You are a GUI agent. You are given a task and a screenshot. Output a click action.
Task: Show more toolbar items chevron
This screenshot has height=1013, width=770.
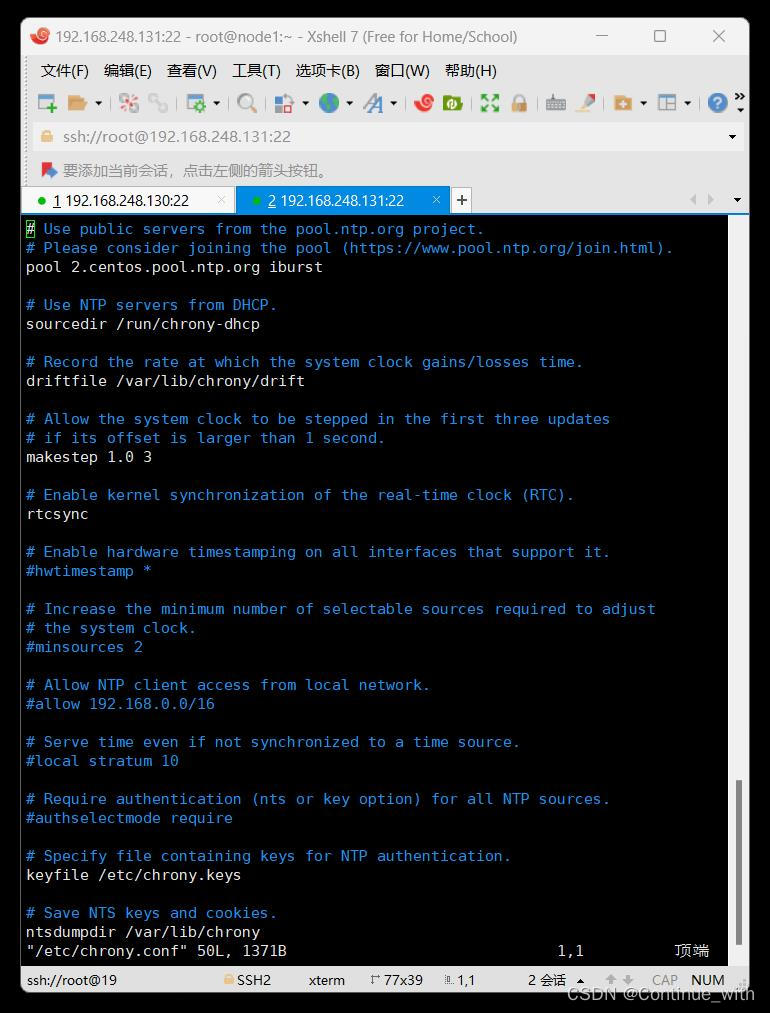(740, 102)
